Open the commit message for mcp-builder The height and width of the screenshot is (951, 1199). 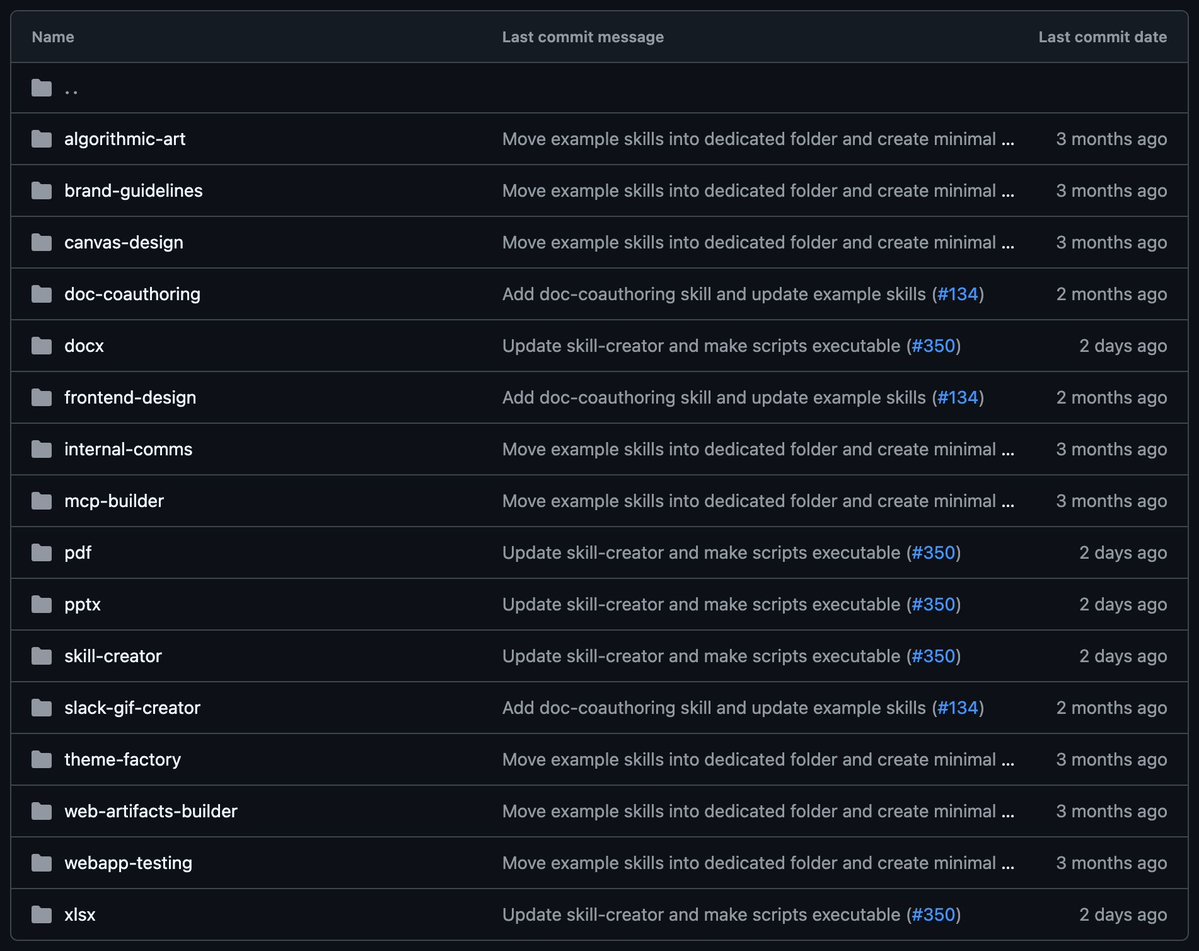click(x=749, y=501)
